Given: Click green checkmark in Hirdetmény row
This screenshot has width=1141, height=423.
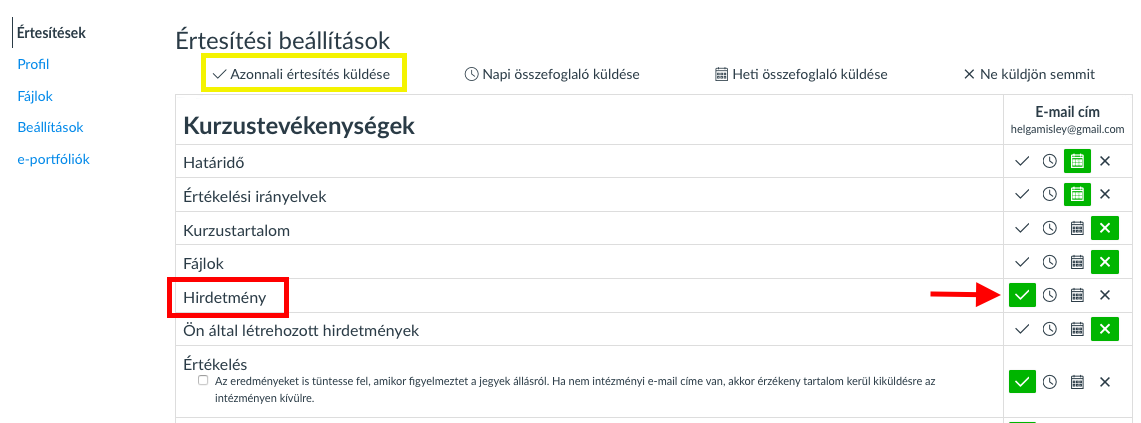Looking at the screenshot, I should 1022,295.
